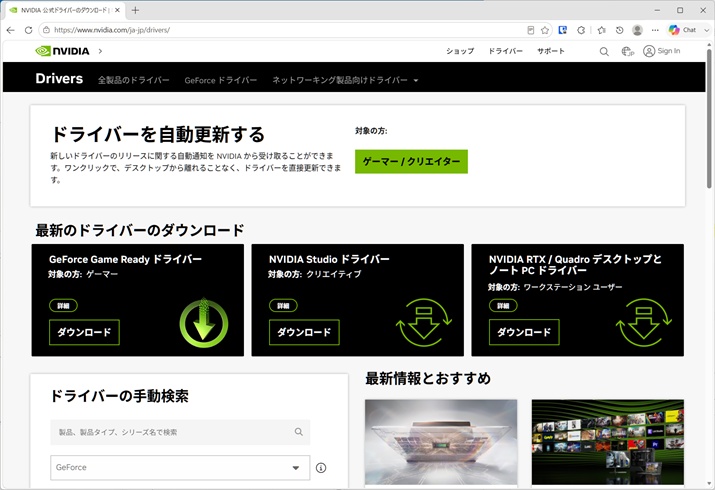Viewport: 715px width, 490px height.
Task: Open site info lock icon in address bar
Action: pyautogui.click(x=46, y=30)
